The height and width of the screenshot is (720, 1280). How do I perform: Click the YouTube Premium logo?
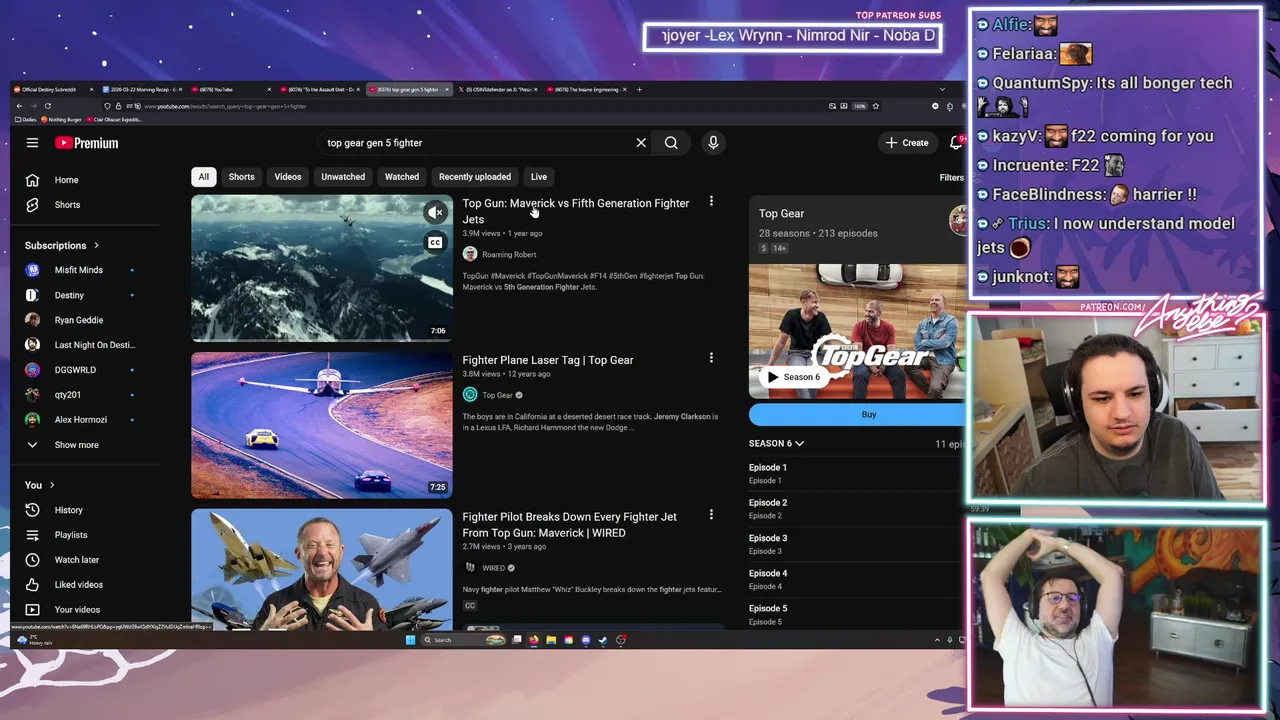pos(87,143)
